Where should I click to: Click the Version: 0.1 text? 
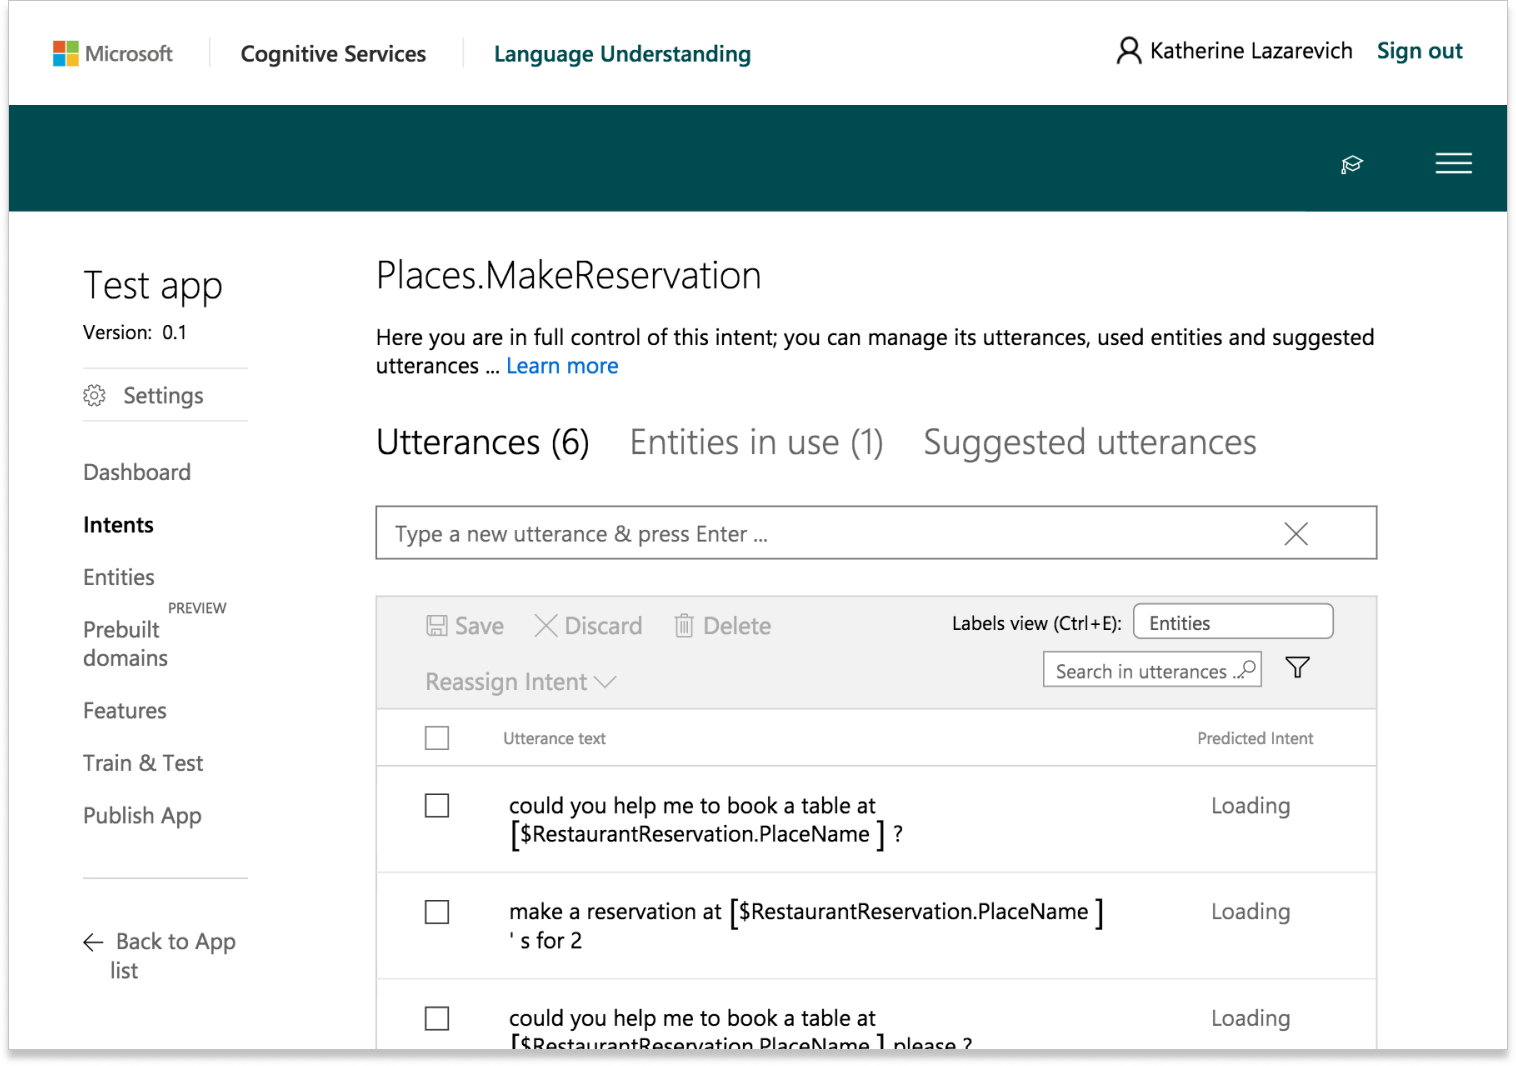pos(135,333)
